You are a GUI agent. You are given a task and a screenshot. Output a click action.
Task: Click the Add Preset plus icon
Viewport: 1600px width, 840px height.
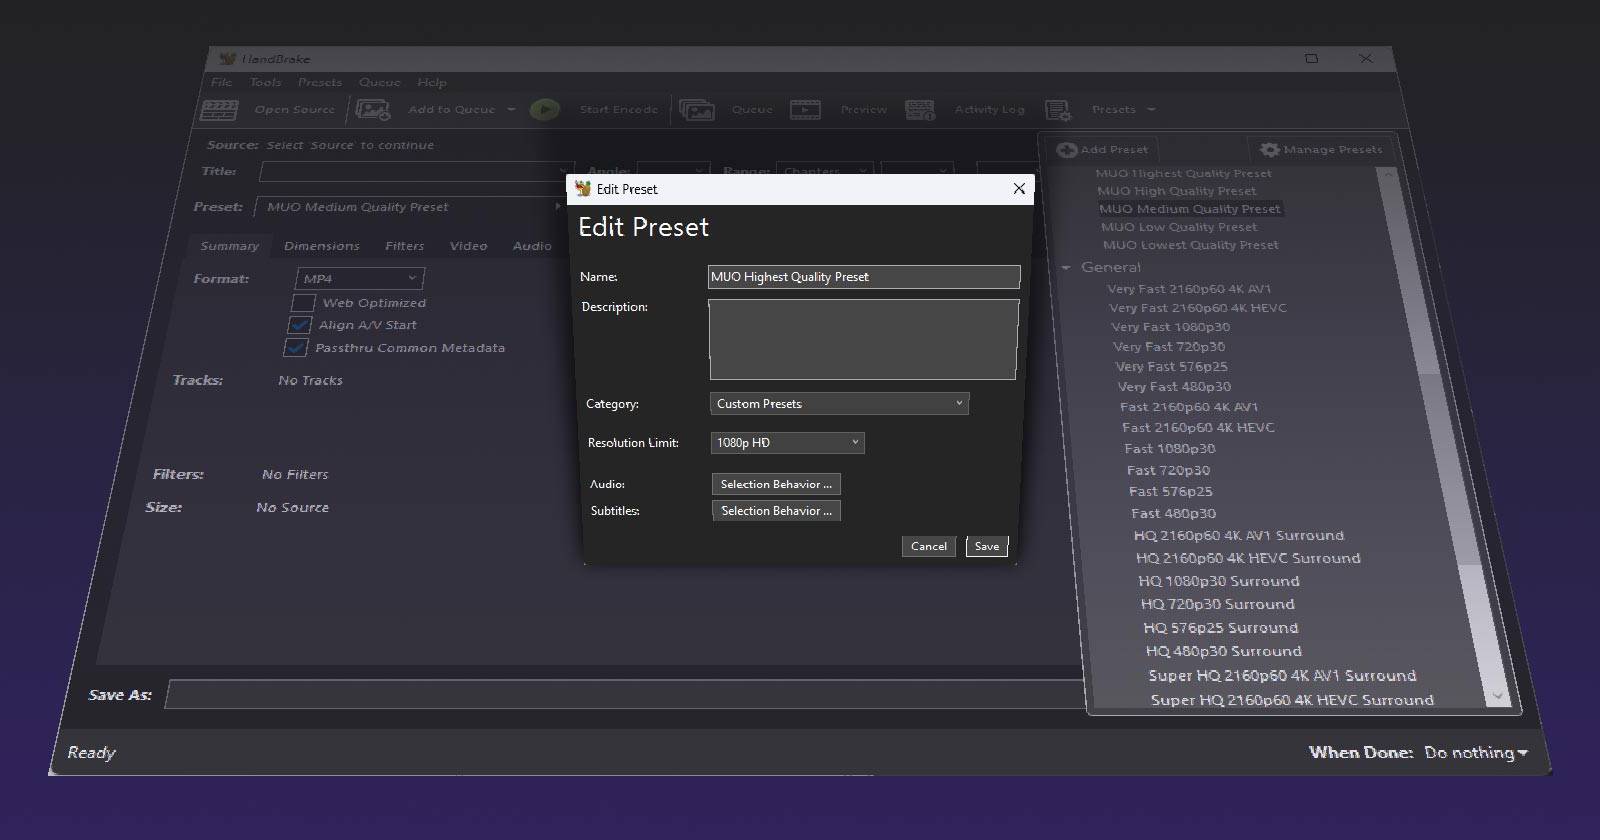1067,149
